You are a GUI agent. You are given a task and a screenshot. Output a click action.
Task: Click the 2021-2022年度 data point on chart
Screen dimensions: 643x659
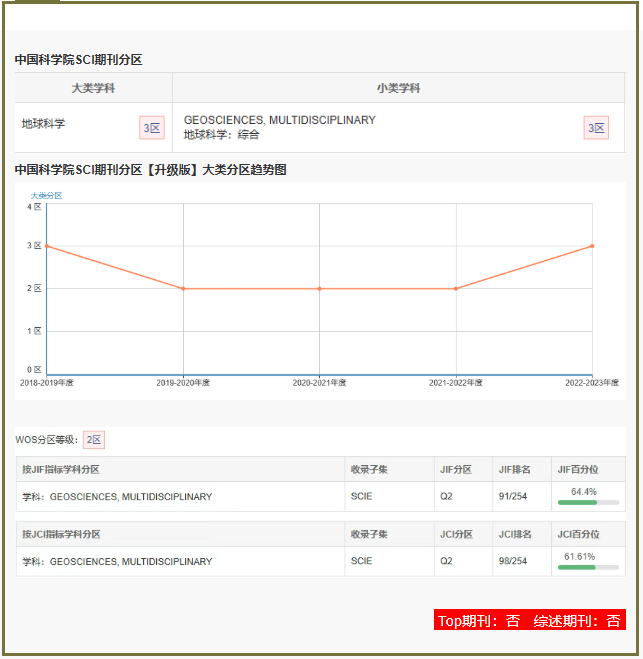[456, 289]
